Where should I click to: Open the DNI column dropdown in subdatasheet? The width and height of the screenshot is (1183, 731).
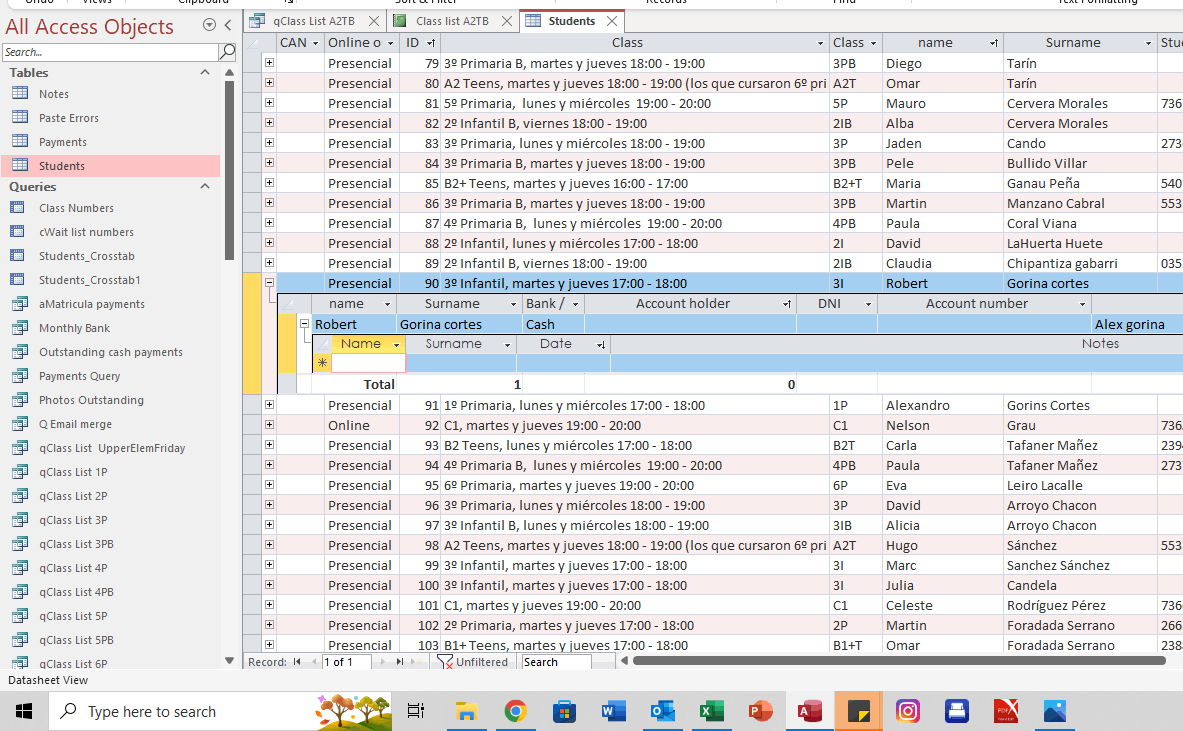click(868, 304)
